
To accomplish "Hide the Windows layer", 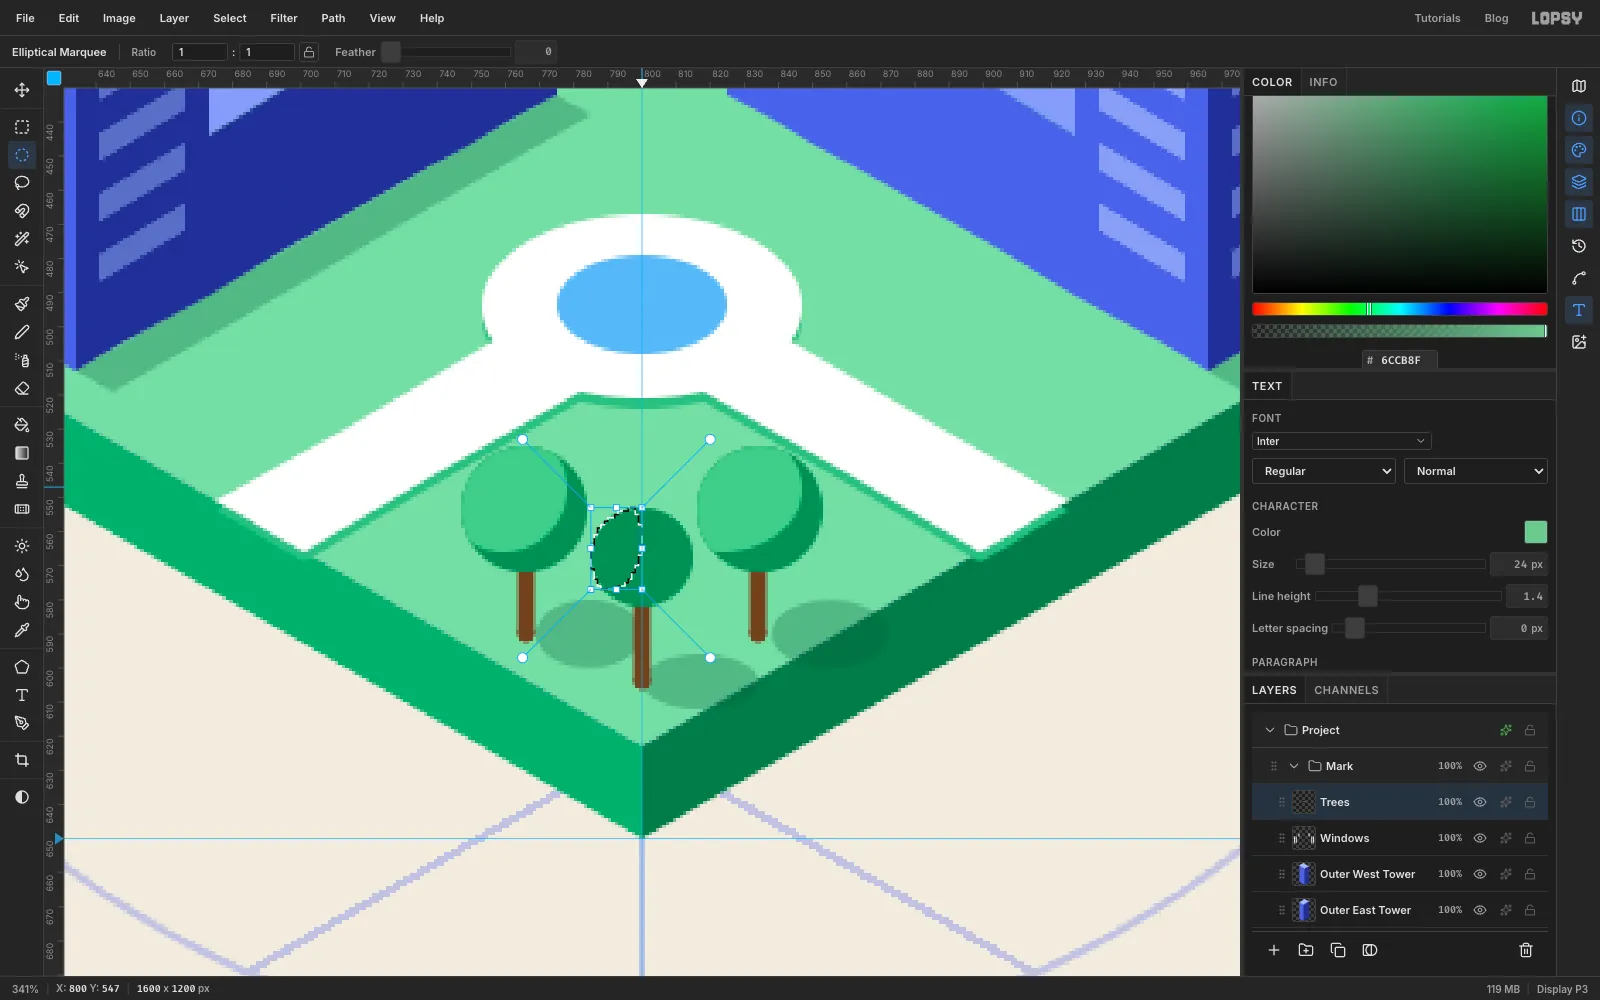I will click(x=1480, y=838).
